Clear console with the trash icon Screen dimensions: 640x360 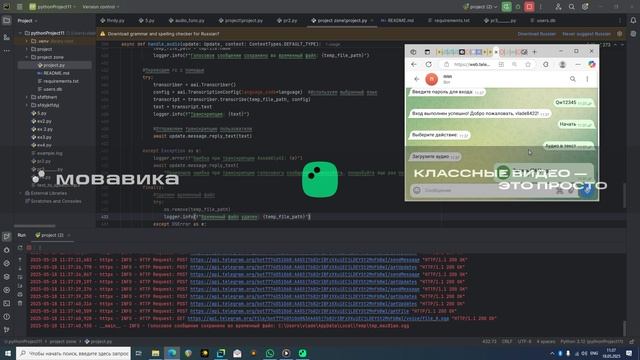point(20,303)
